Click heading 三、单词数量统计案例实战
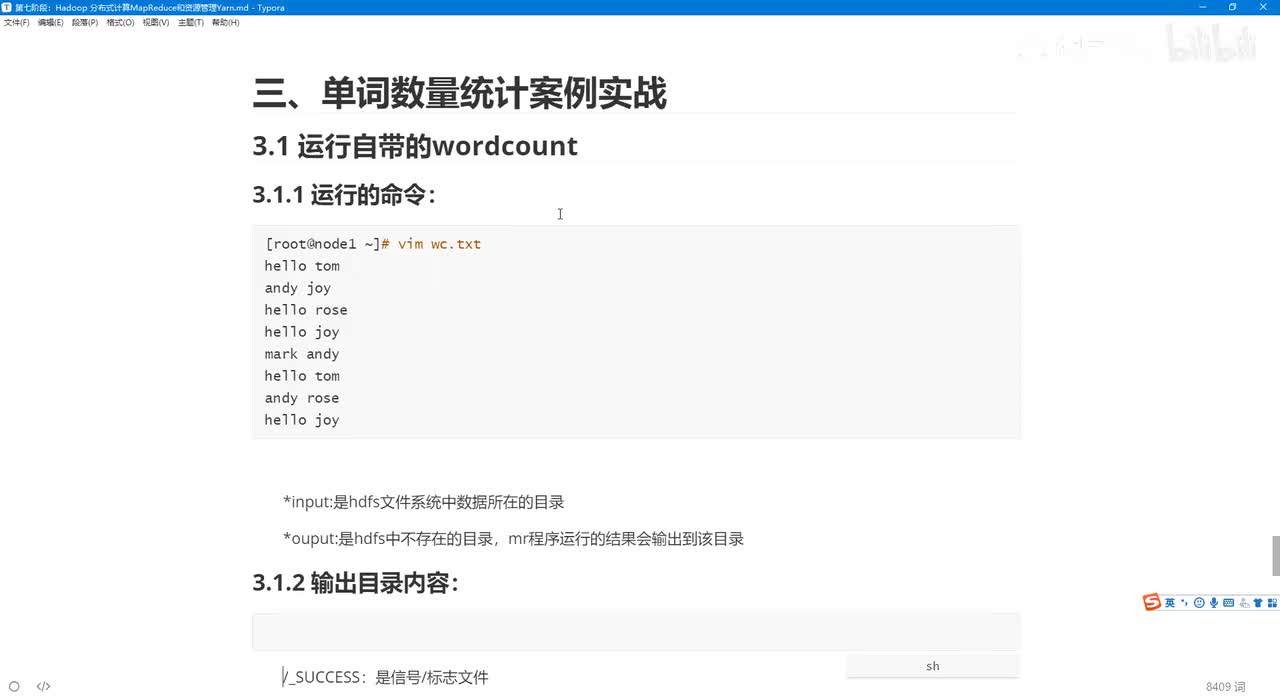Screen dimensions: 1280x700 [460, 93]
